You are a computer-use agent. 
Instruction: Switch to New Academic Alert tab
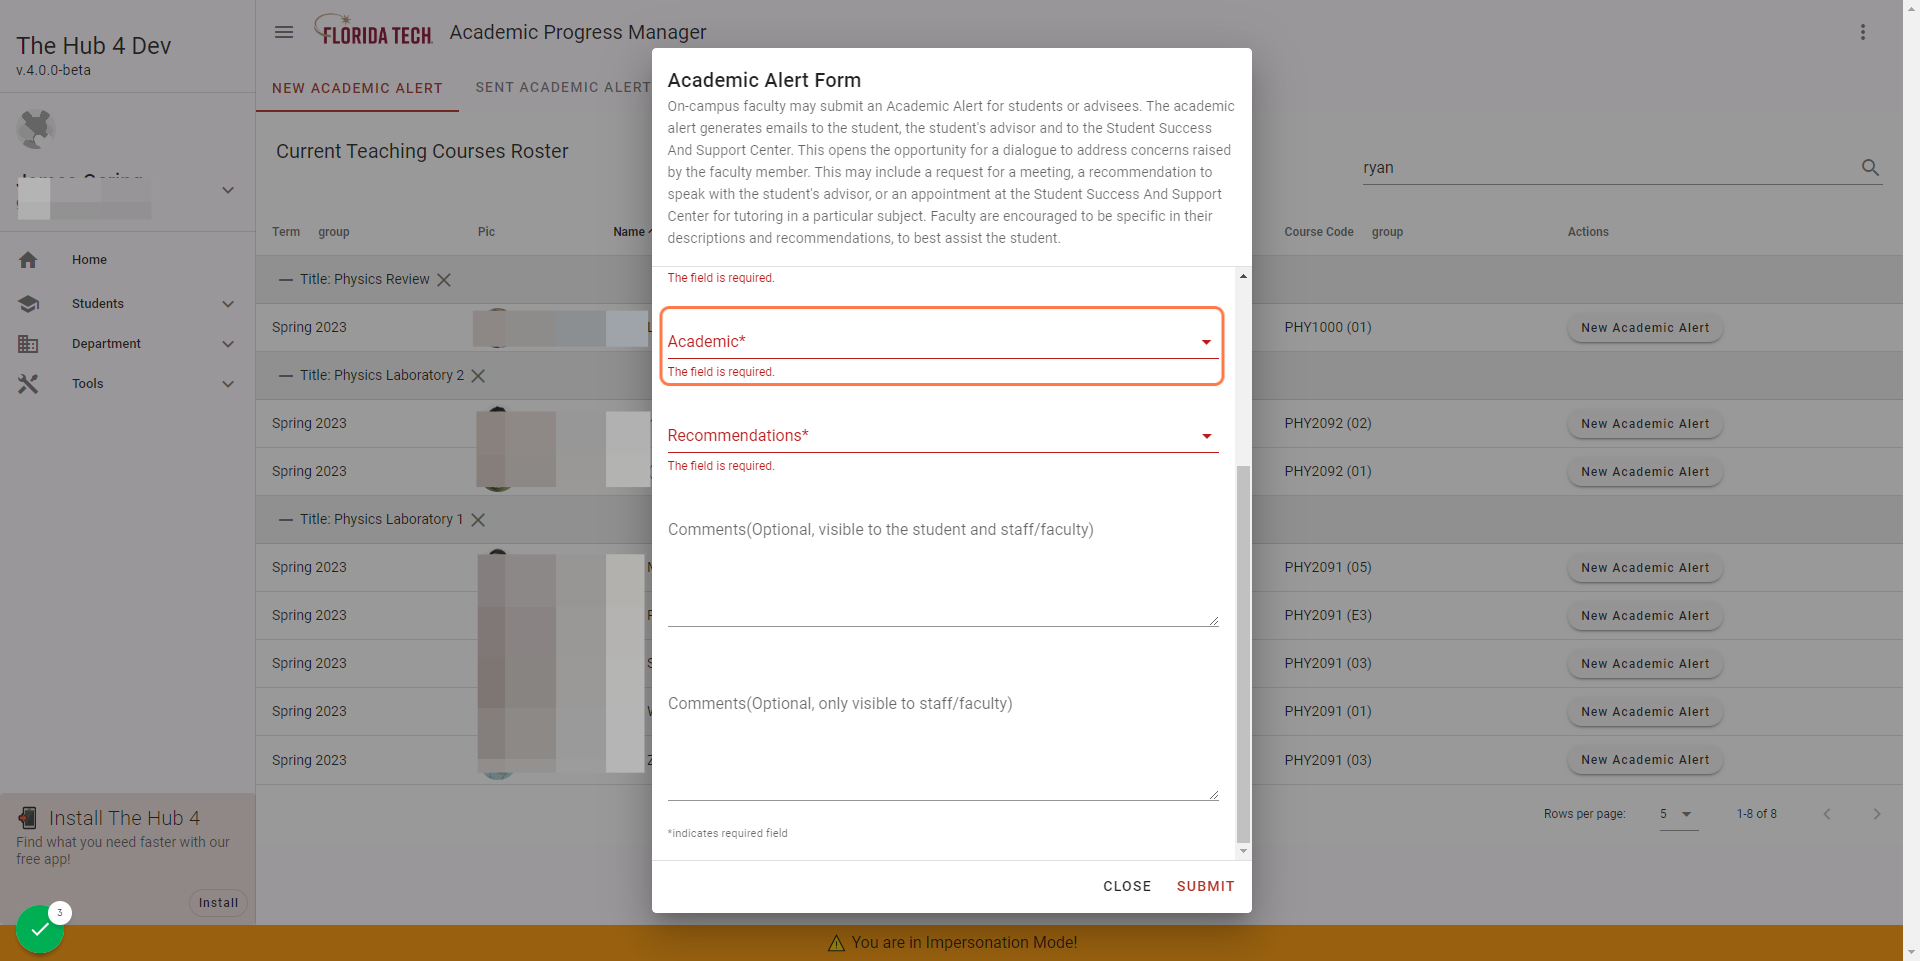coord(357,88)
